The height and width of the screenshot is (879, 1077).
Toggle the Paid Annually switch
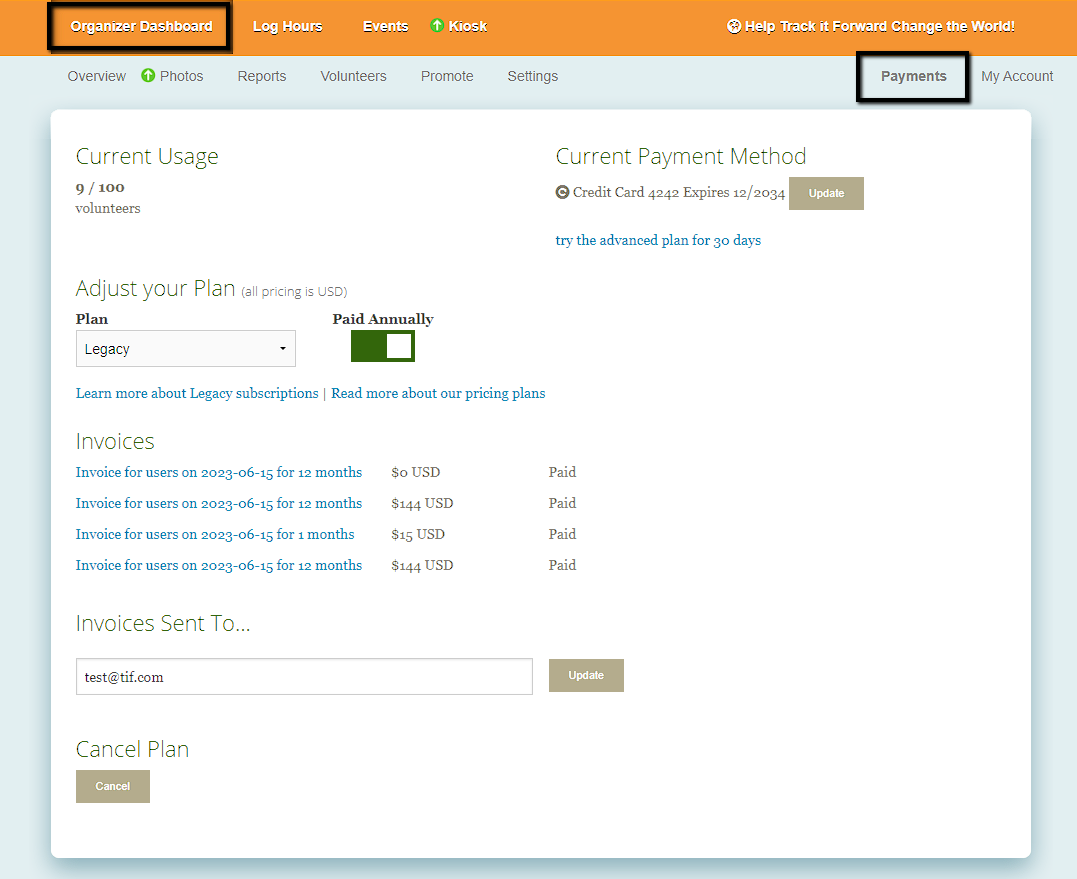[x=383, y=347]
